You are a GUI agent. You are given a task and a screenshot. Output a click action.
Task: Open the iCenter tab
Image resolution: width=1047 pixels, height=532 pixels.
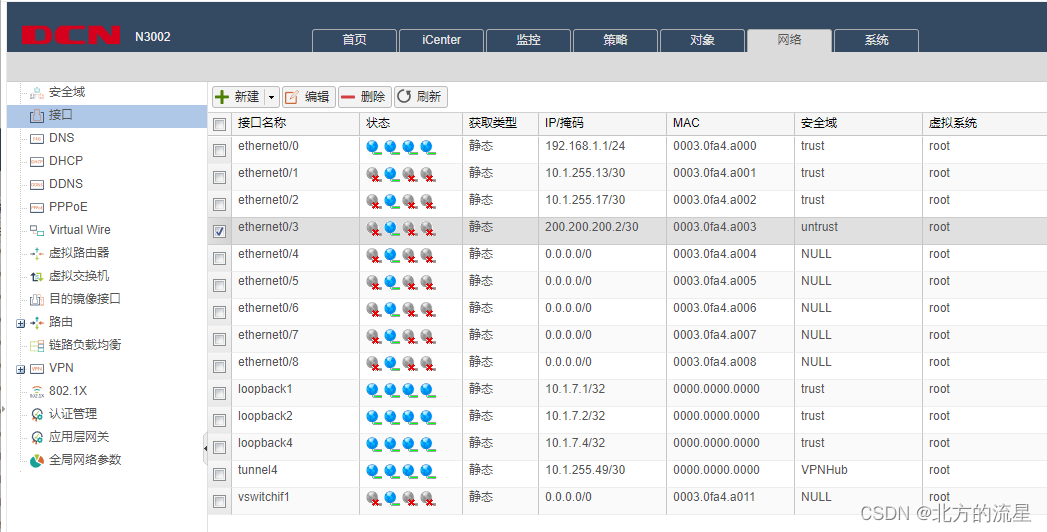click(441, 40)
